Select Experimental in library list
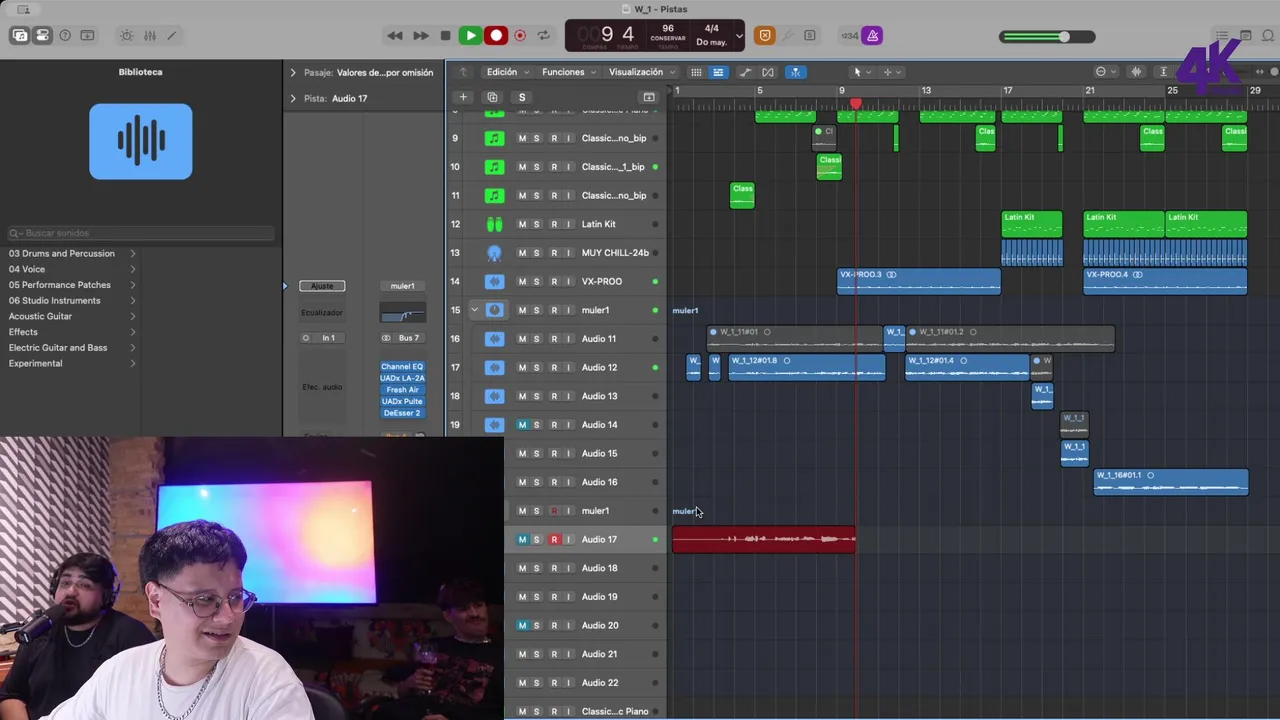The width and height of the screenshot is (1280, 720). coord(36,363)
